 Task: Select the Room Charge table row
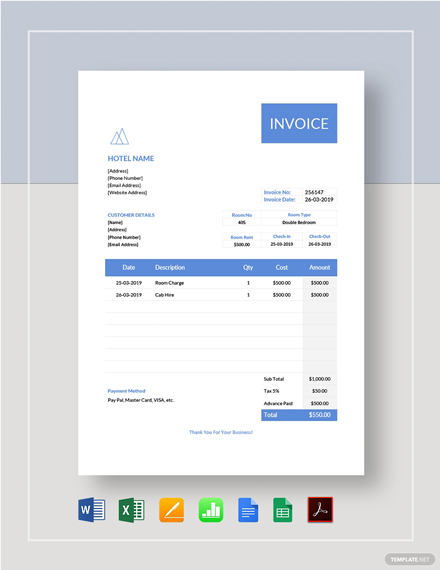221,283
